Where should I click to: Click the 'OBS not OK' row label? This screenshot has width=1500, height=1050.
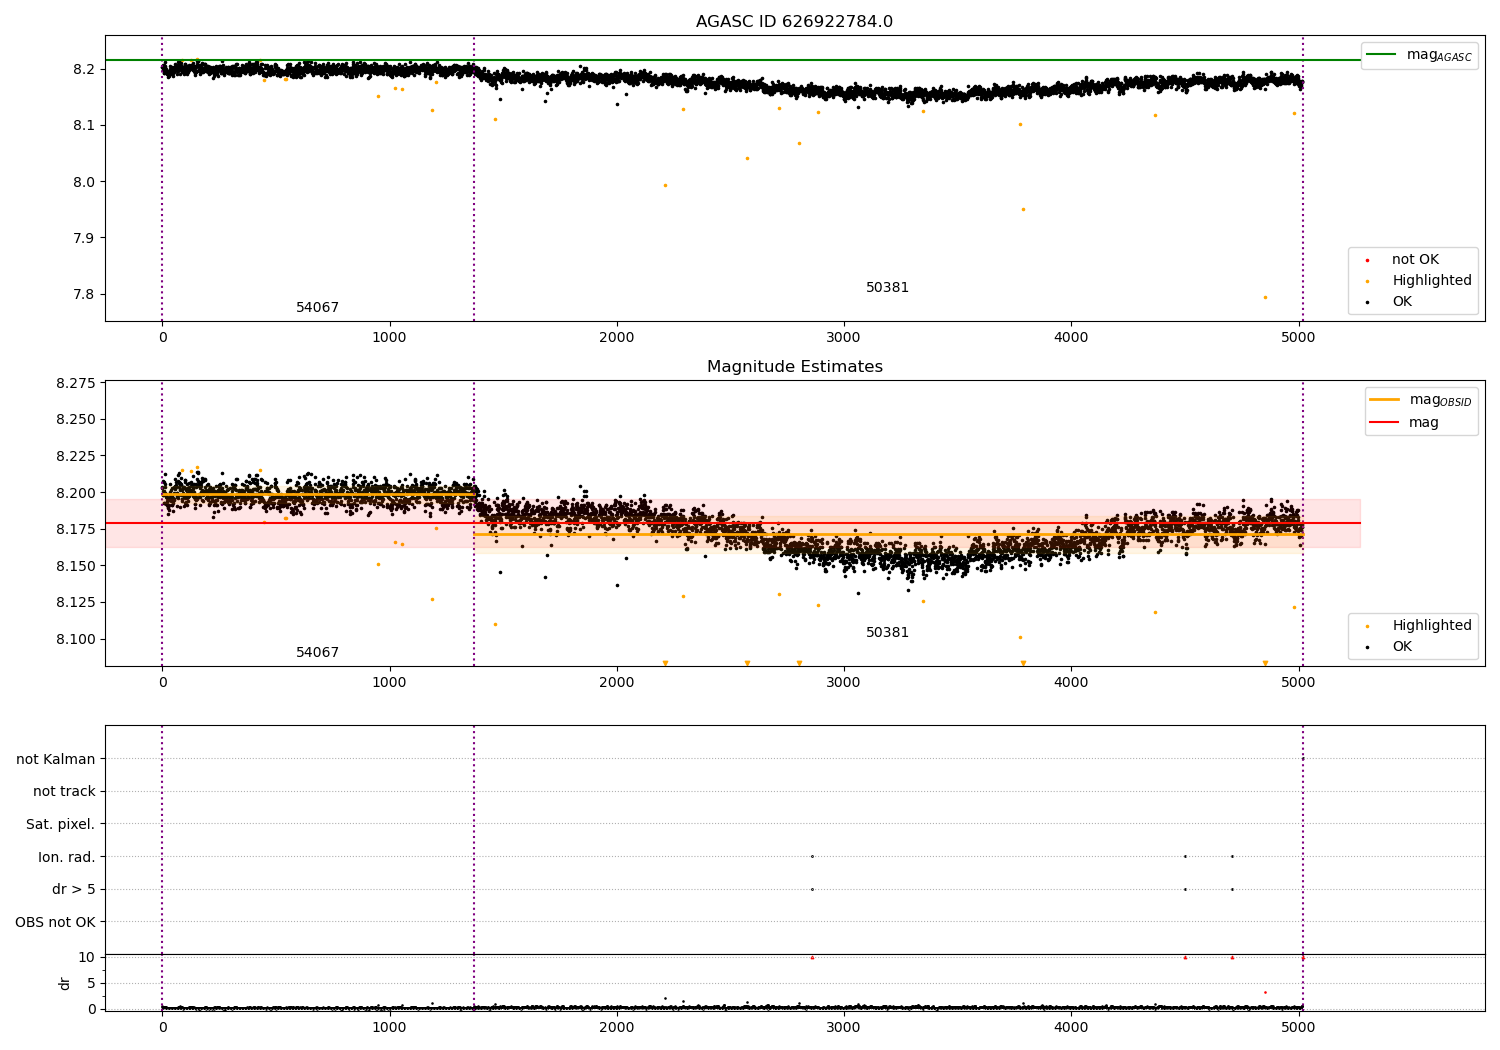56,922
